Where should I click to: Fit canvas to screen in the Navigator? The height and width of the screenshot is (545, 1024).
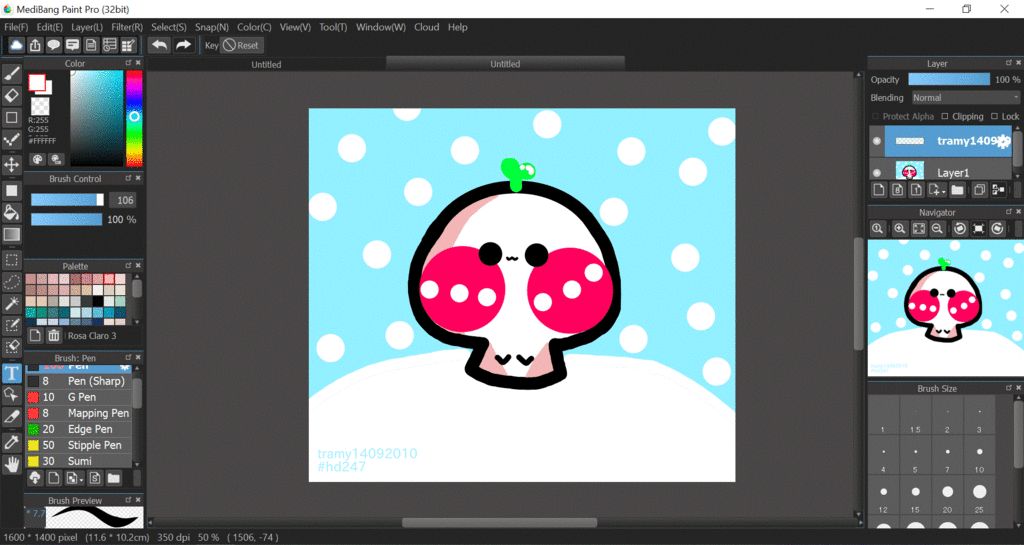919,228
